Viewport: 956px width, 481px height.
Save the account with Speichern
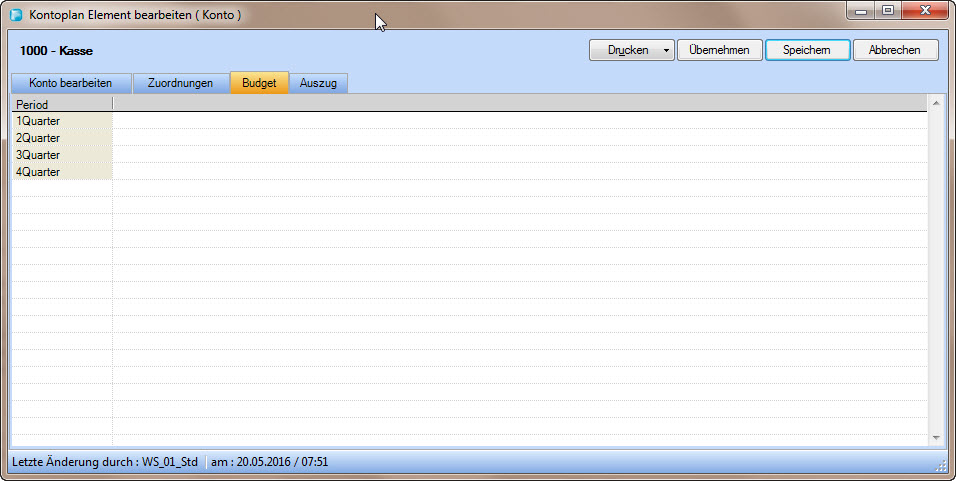click(807, 50)
